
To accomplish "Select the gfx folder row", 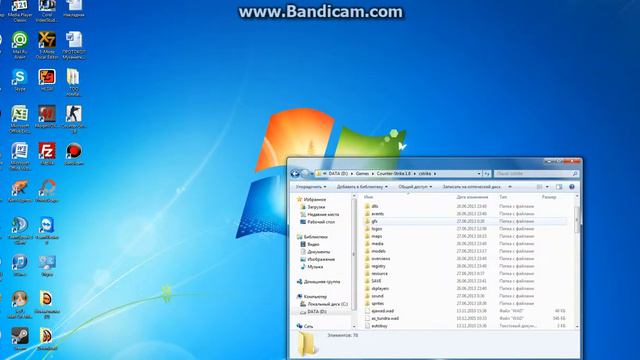I will [x=465, y=221].
